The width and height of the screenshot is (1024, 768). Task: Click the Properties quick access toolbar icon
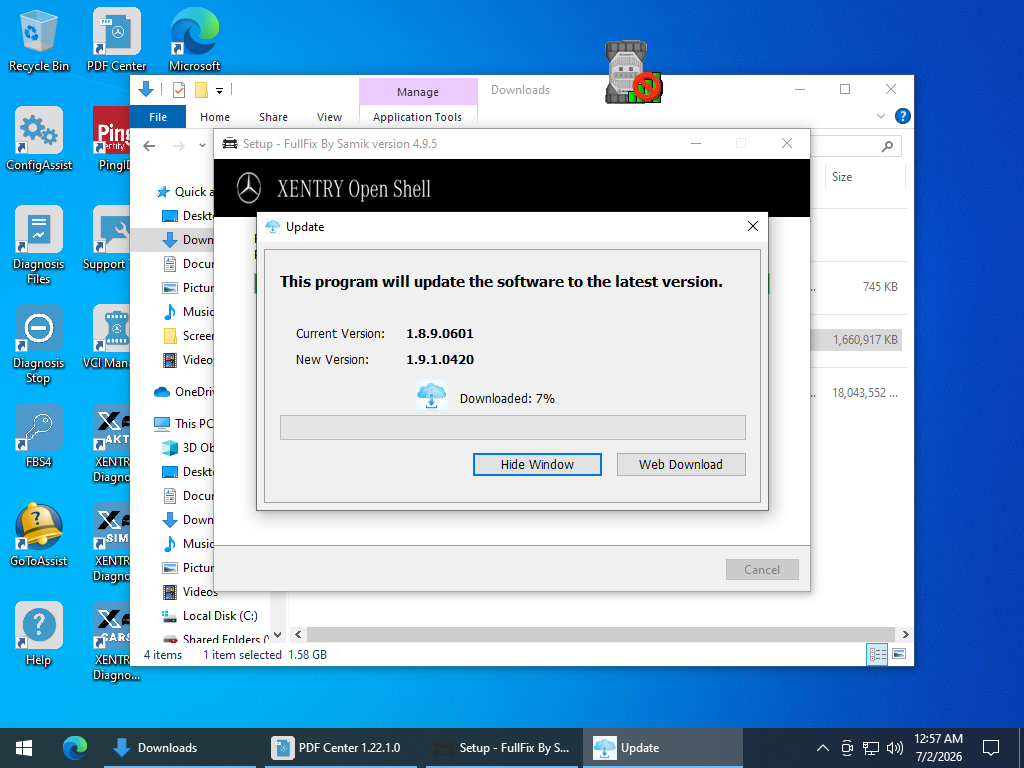[x=179, y=90]
